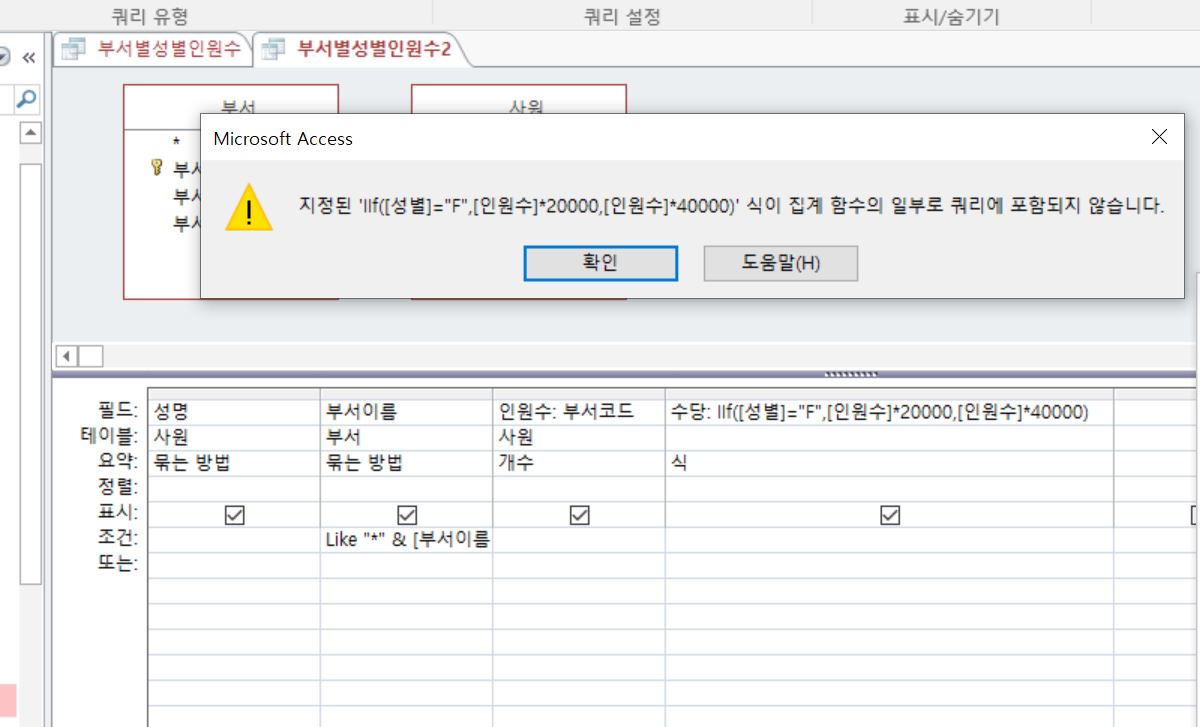Click the left arrow of the horizontal scrollbar
The width and height of the screenshot is (1200, 727).
click(68, 356)
